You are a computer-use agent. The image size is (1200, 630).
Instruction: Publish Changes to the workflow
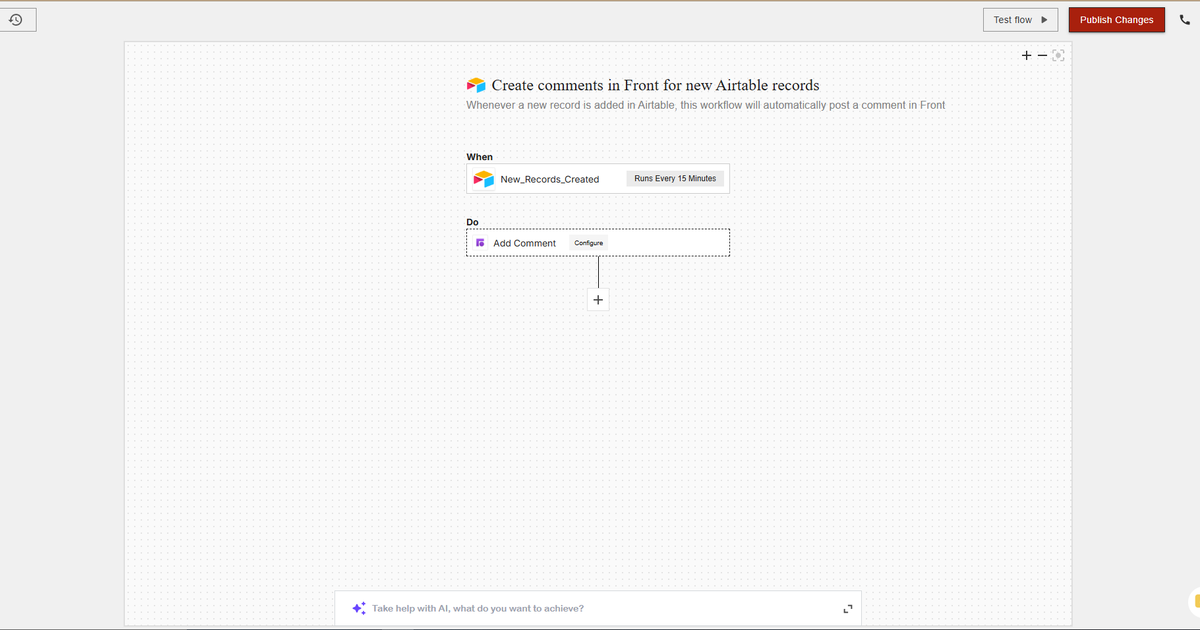(1116, 19)
